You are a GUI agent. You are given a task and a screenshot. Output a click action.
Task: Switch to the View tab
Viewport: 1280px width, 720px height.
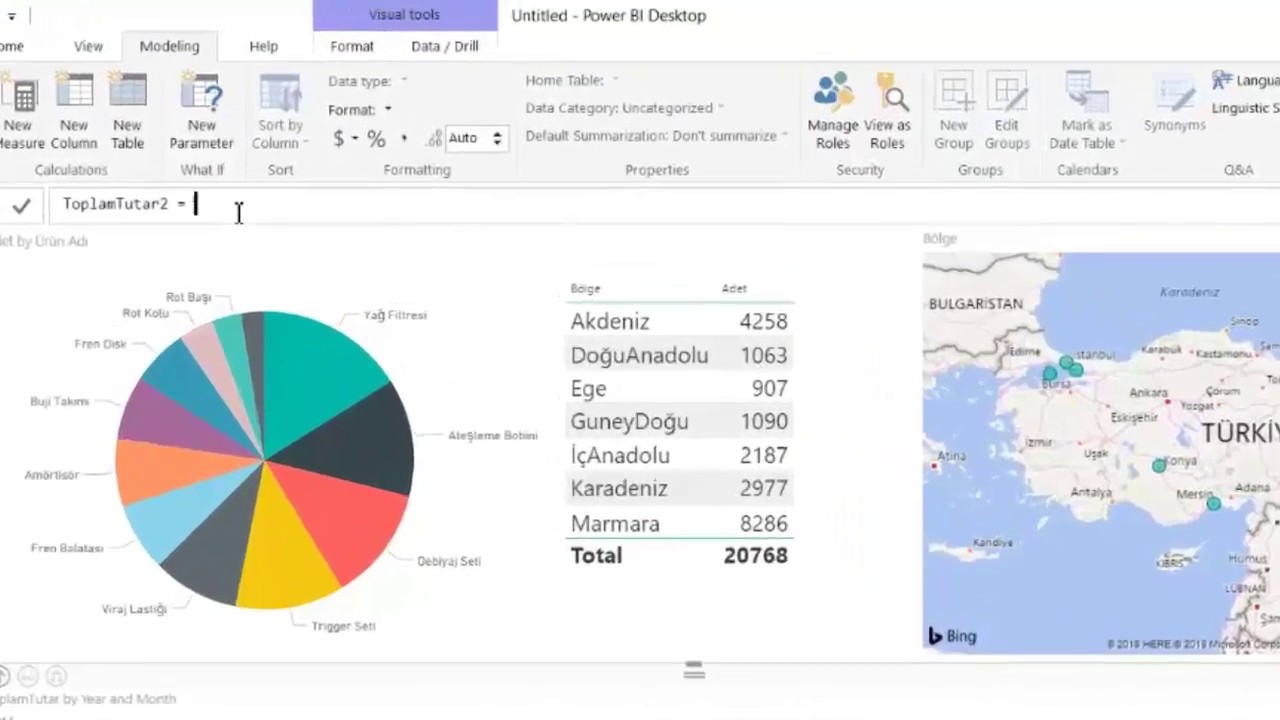coord(88,46)
